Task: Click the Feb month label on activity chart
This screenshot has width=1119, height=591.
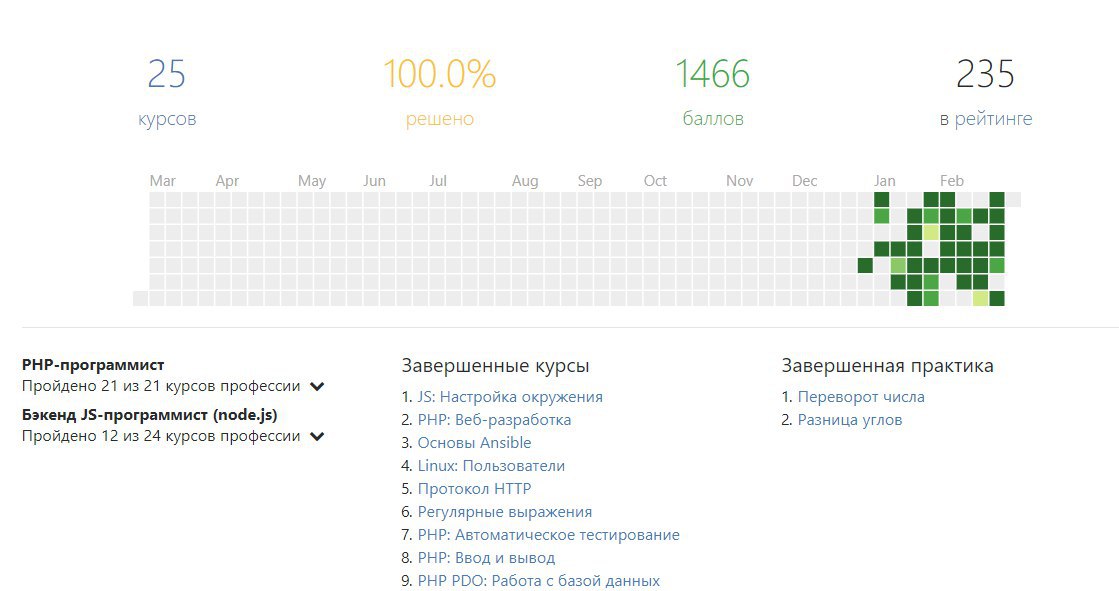Action: pyautogui.click(x=951, y=181)
